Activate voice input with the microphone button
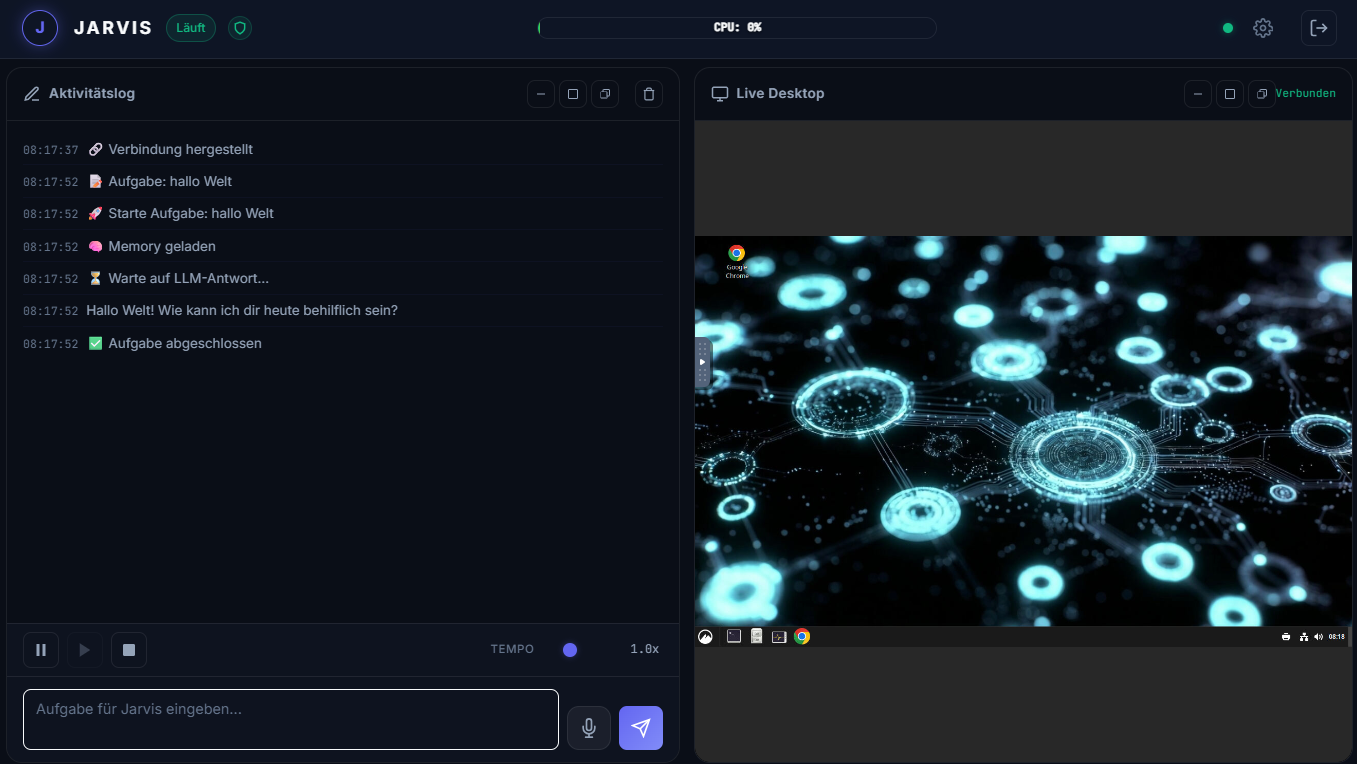The height and width of the screenshot is (764, 1357). [x=589, y=728]
